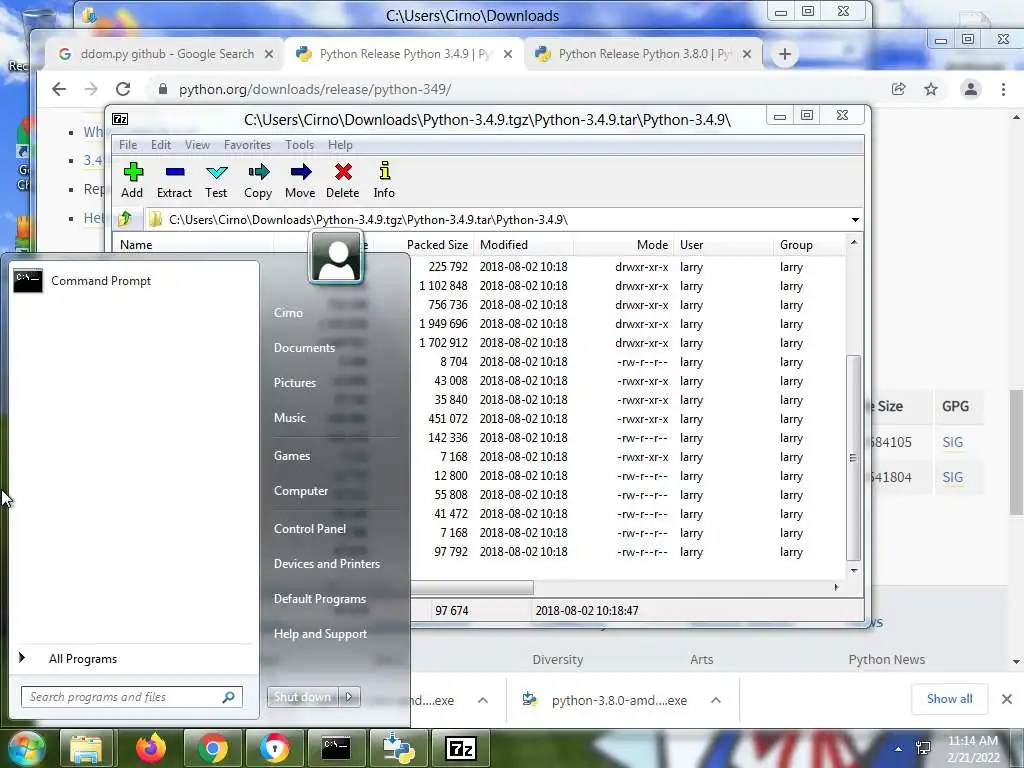Click the Add button in 7-Zip toolbar
Viewport: 1024px width, 768px height.
coord(133,180)
